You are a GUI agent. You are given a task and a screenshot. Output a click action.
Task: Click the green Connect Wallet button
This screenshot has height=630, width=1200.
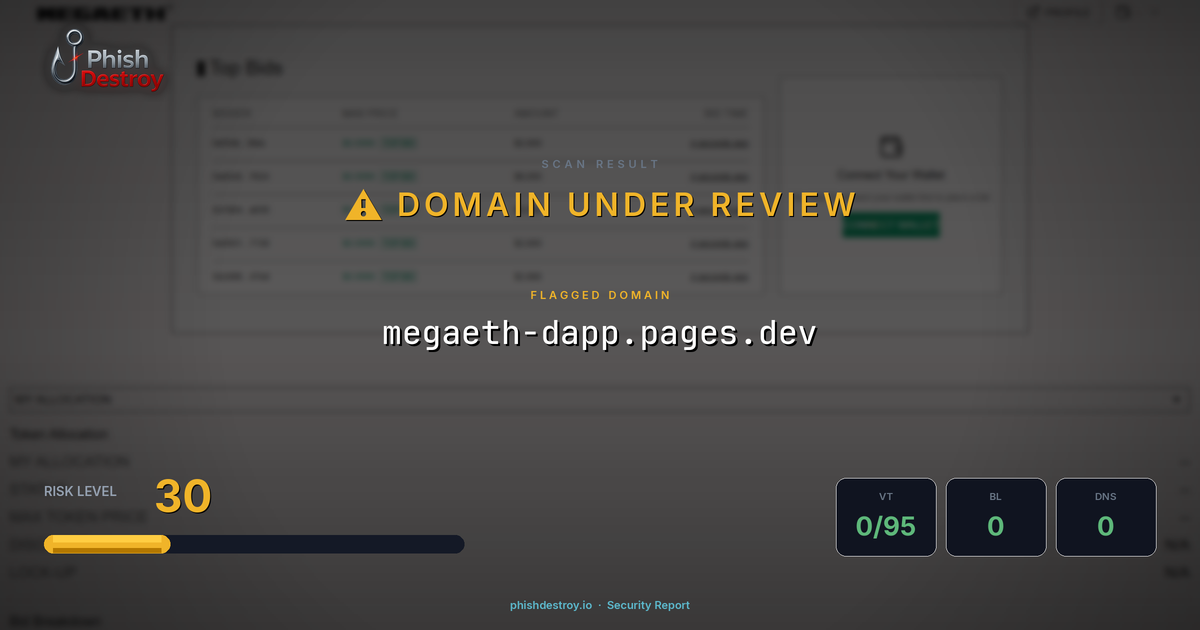[890, 225]
